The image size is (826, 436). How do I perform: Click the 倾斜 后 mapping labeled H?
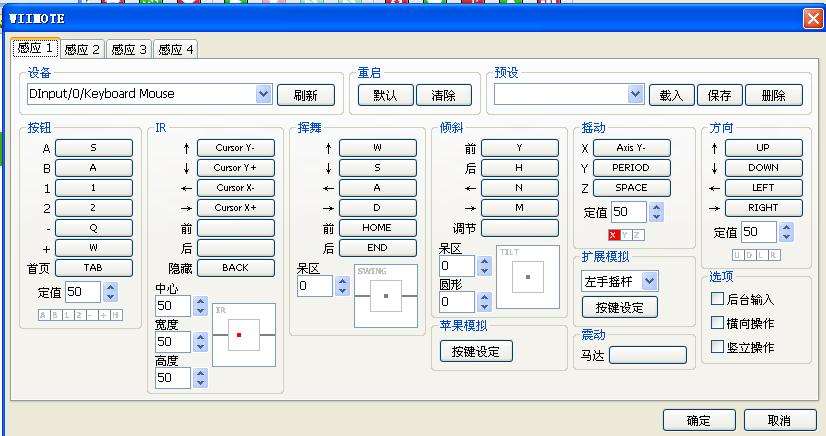coord(519,168)
